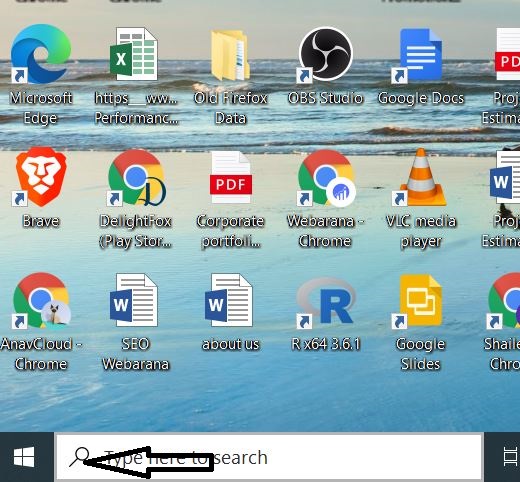
Task: Open the Google Docs shortcut
Action: (418, 55)
